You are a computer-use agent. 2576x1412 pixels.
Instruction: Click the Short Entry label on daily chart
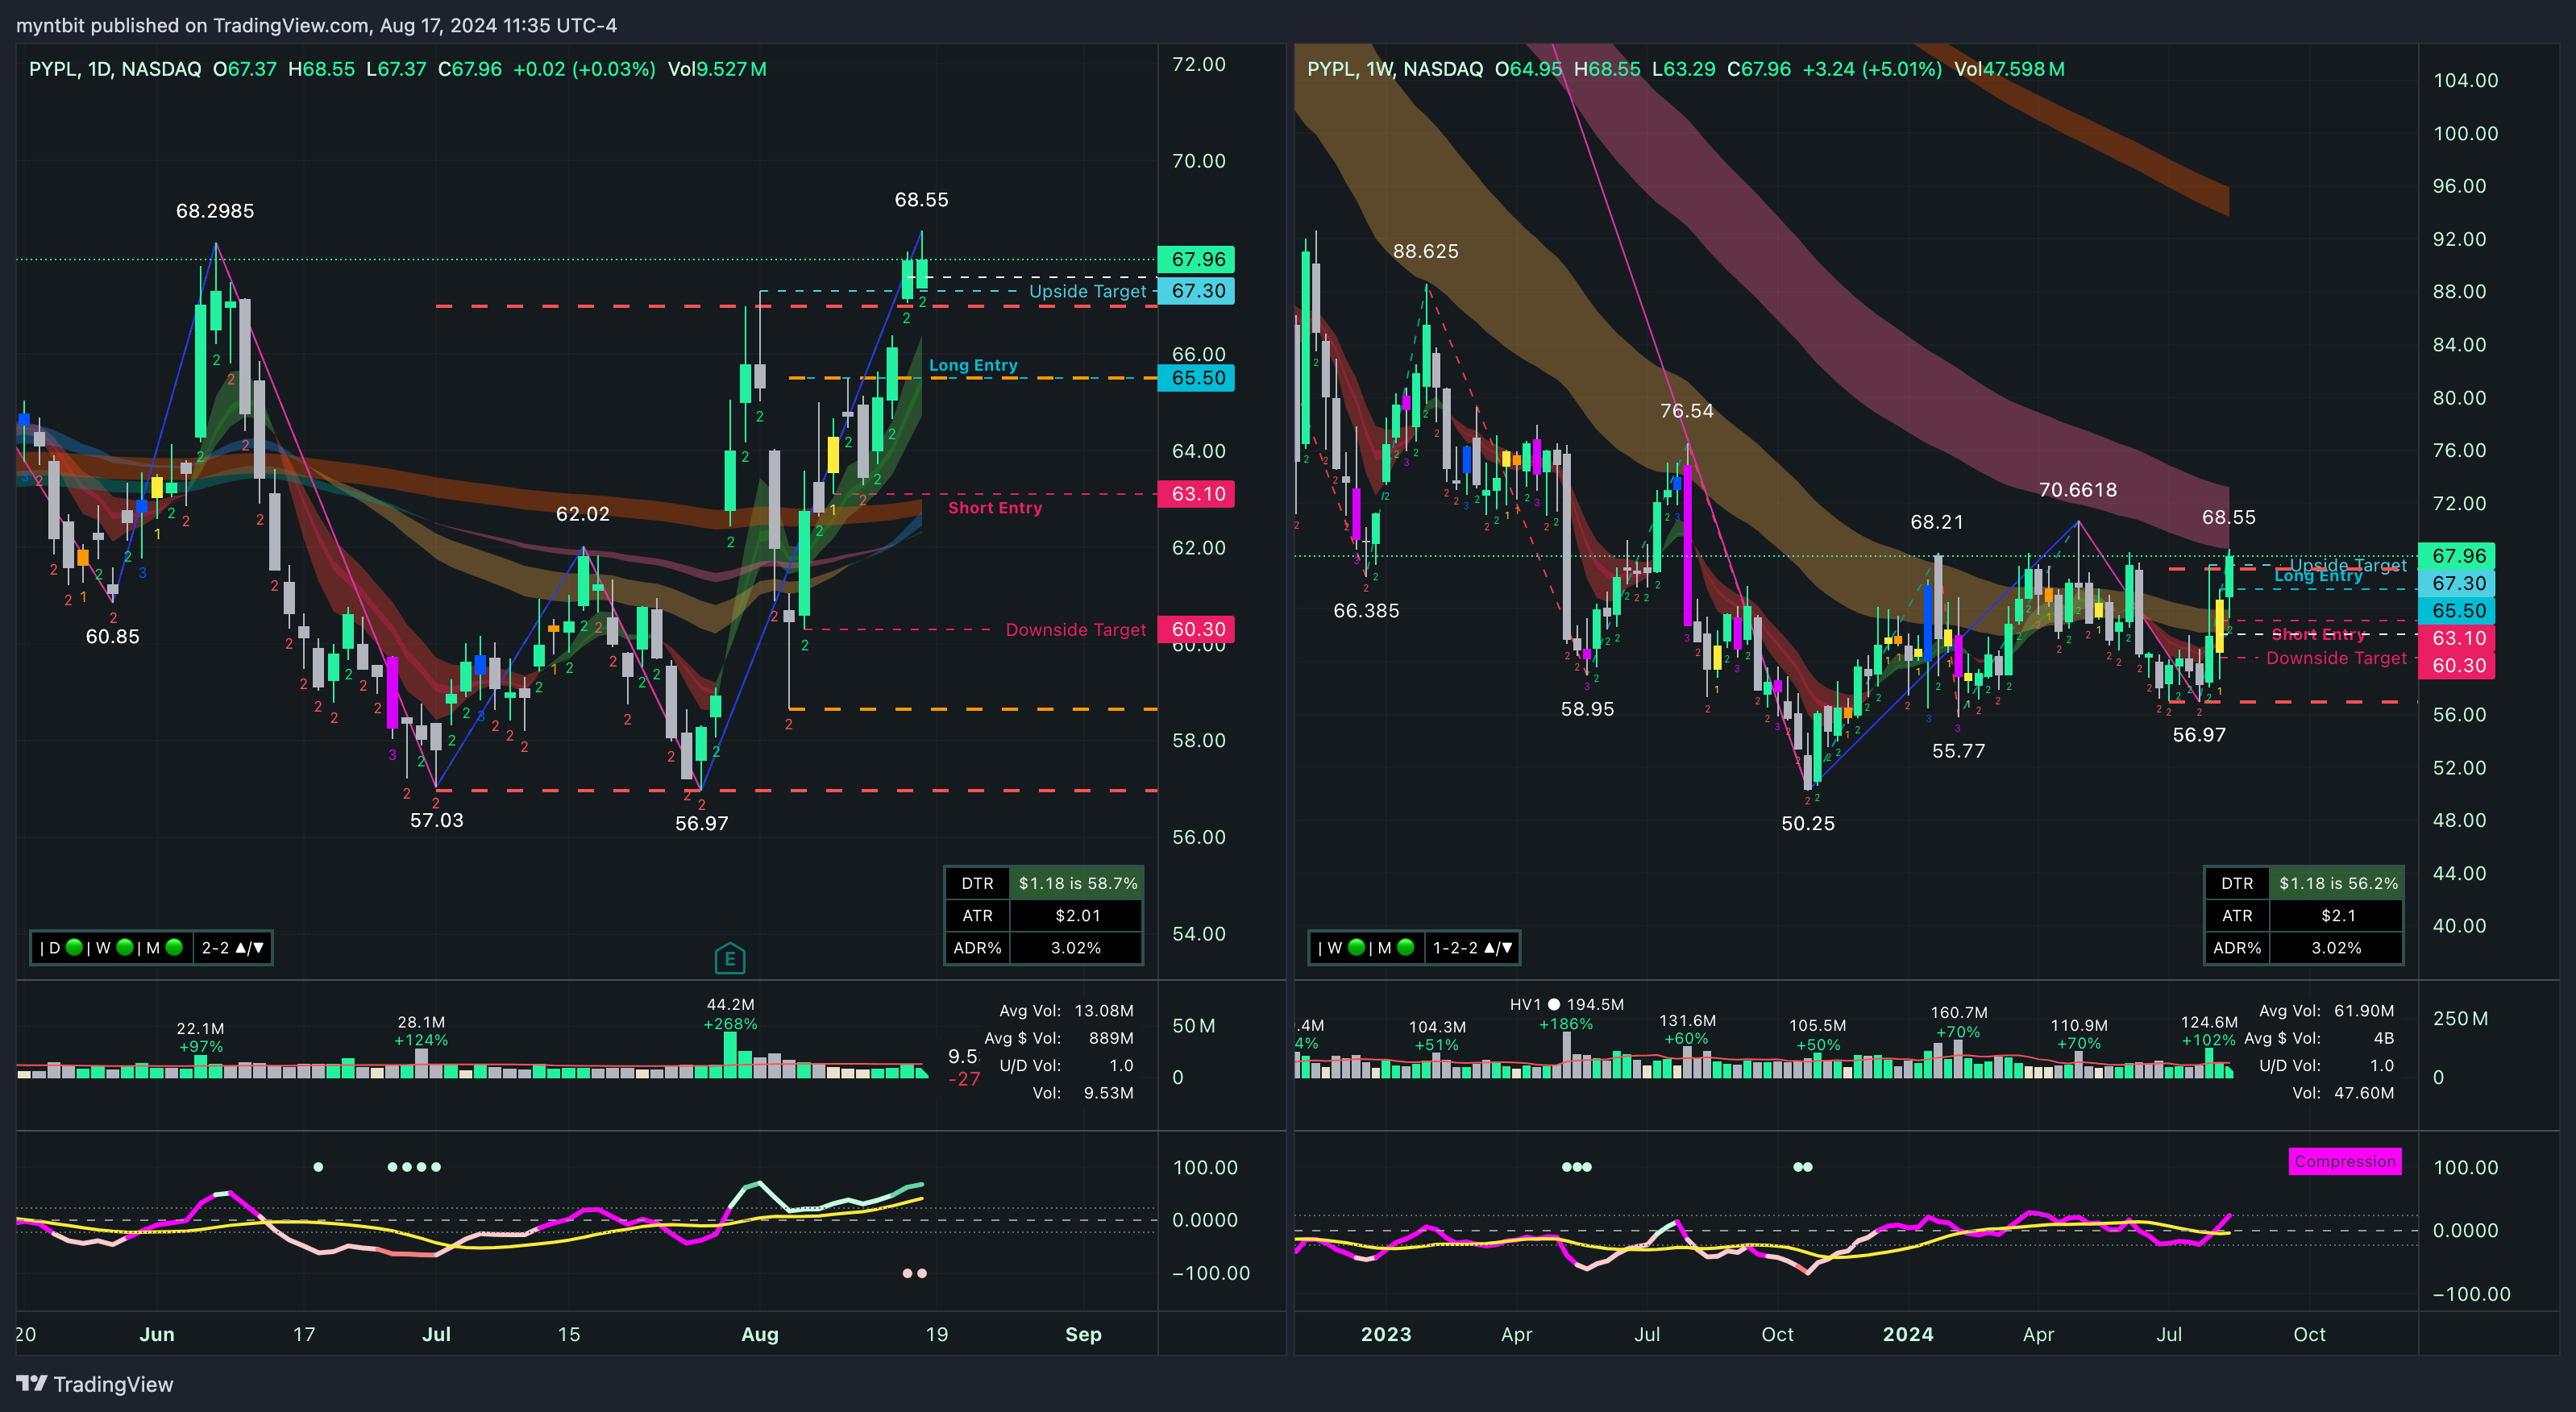pos(995,508)
